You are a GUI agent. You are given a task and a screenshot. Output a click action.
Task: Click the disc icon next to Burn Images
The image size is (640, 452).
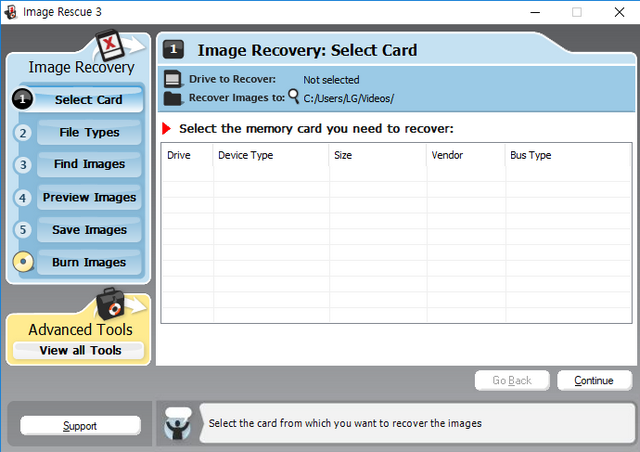pos(23,261)
